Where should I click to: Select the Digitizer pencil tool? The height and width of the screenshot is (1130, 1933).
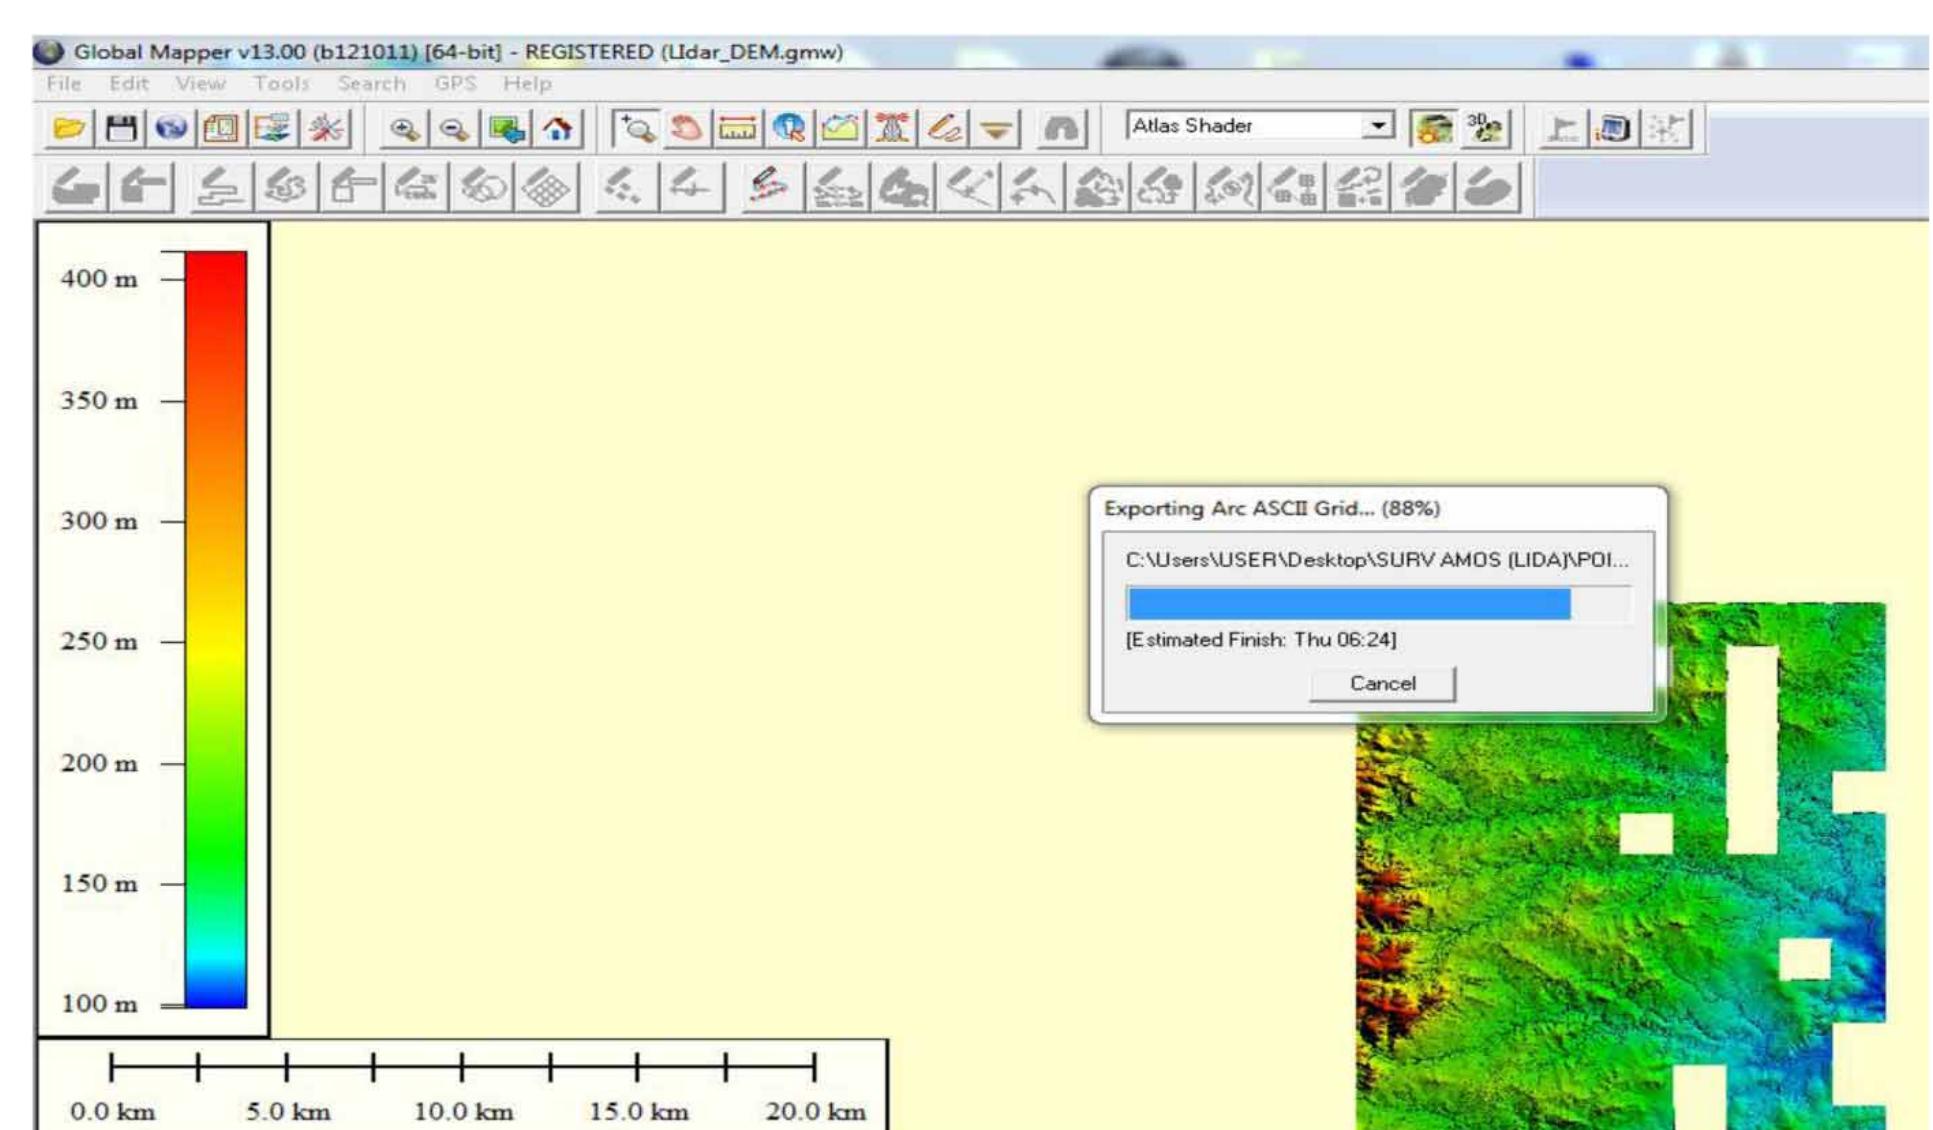click(x=944, y=129)
